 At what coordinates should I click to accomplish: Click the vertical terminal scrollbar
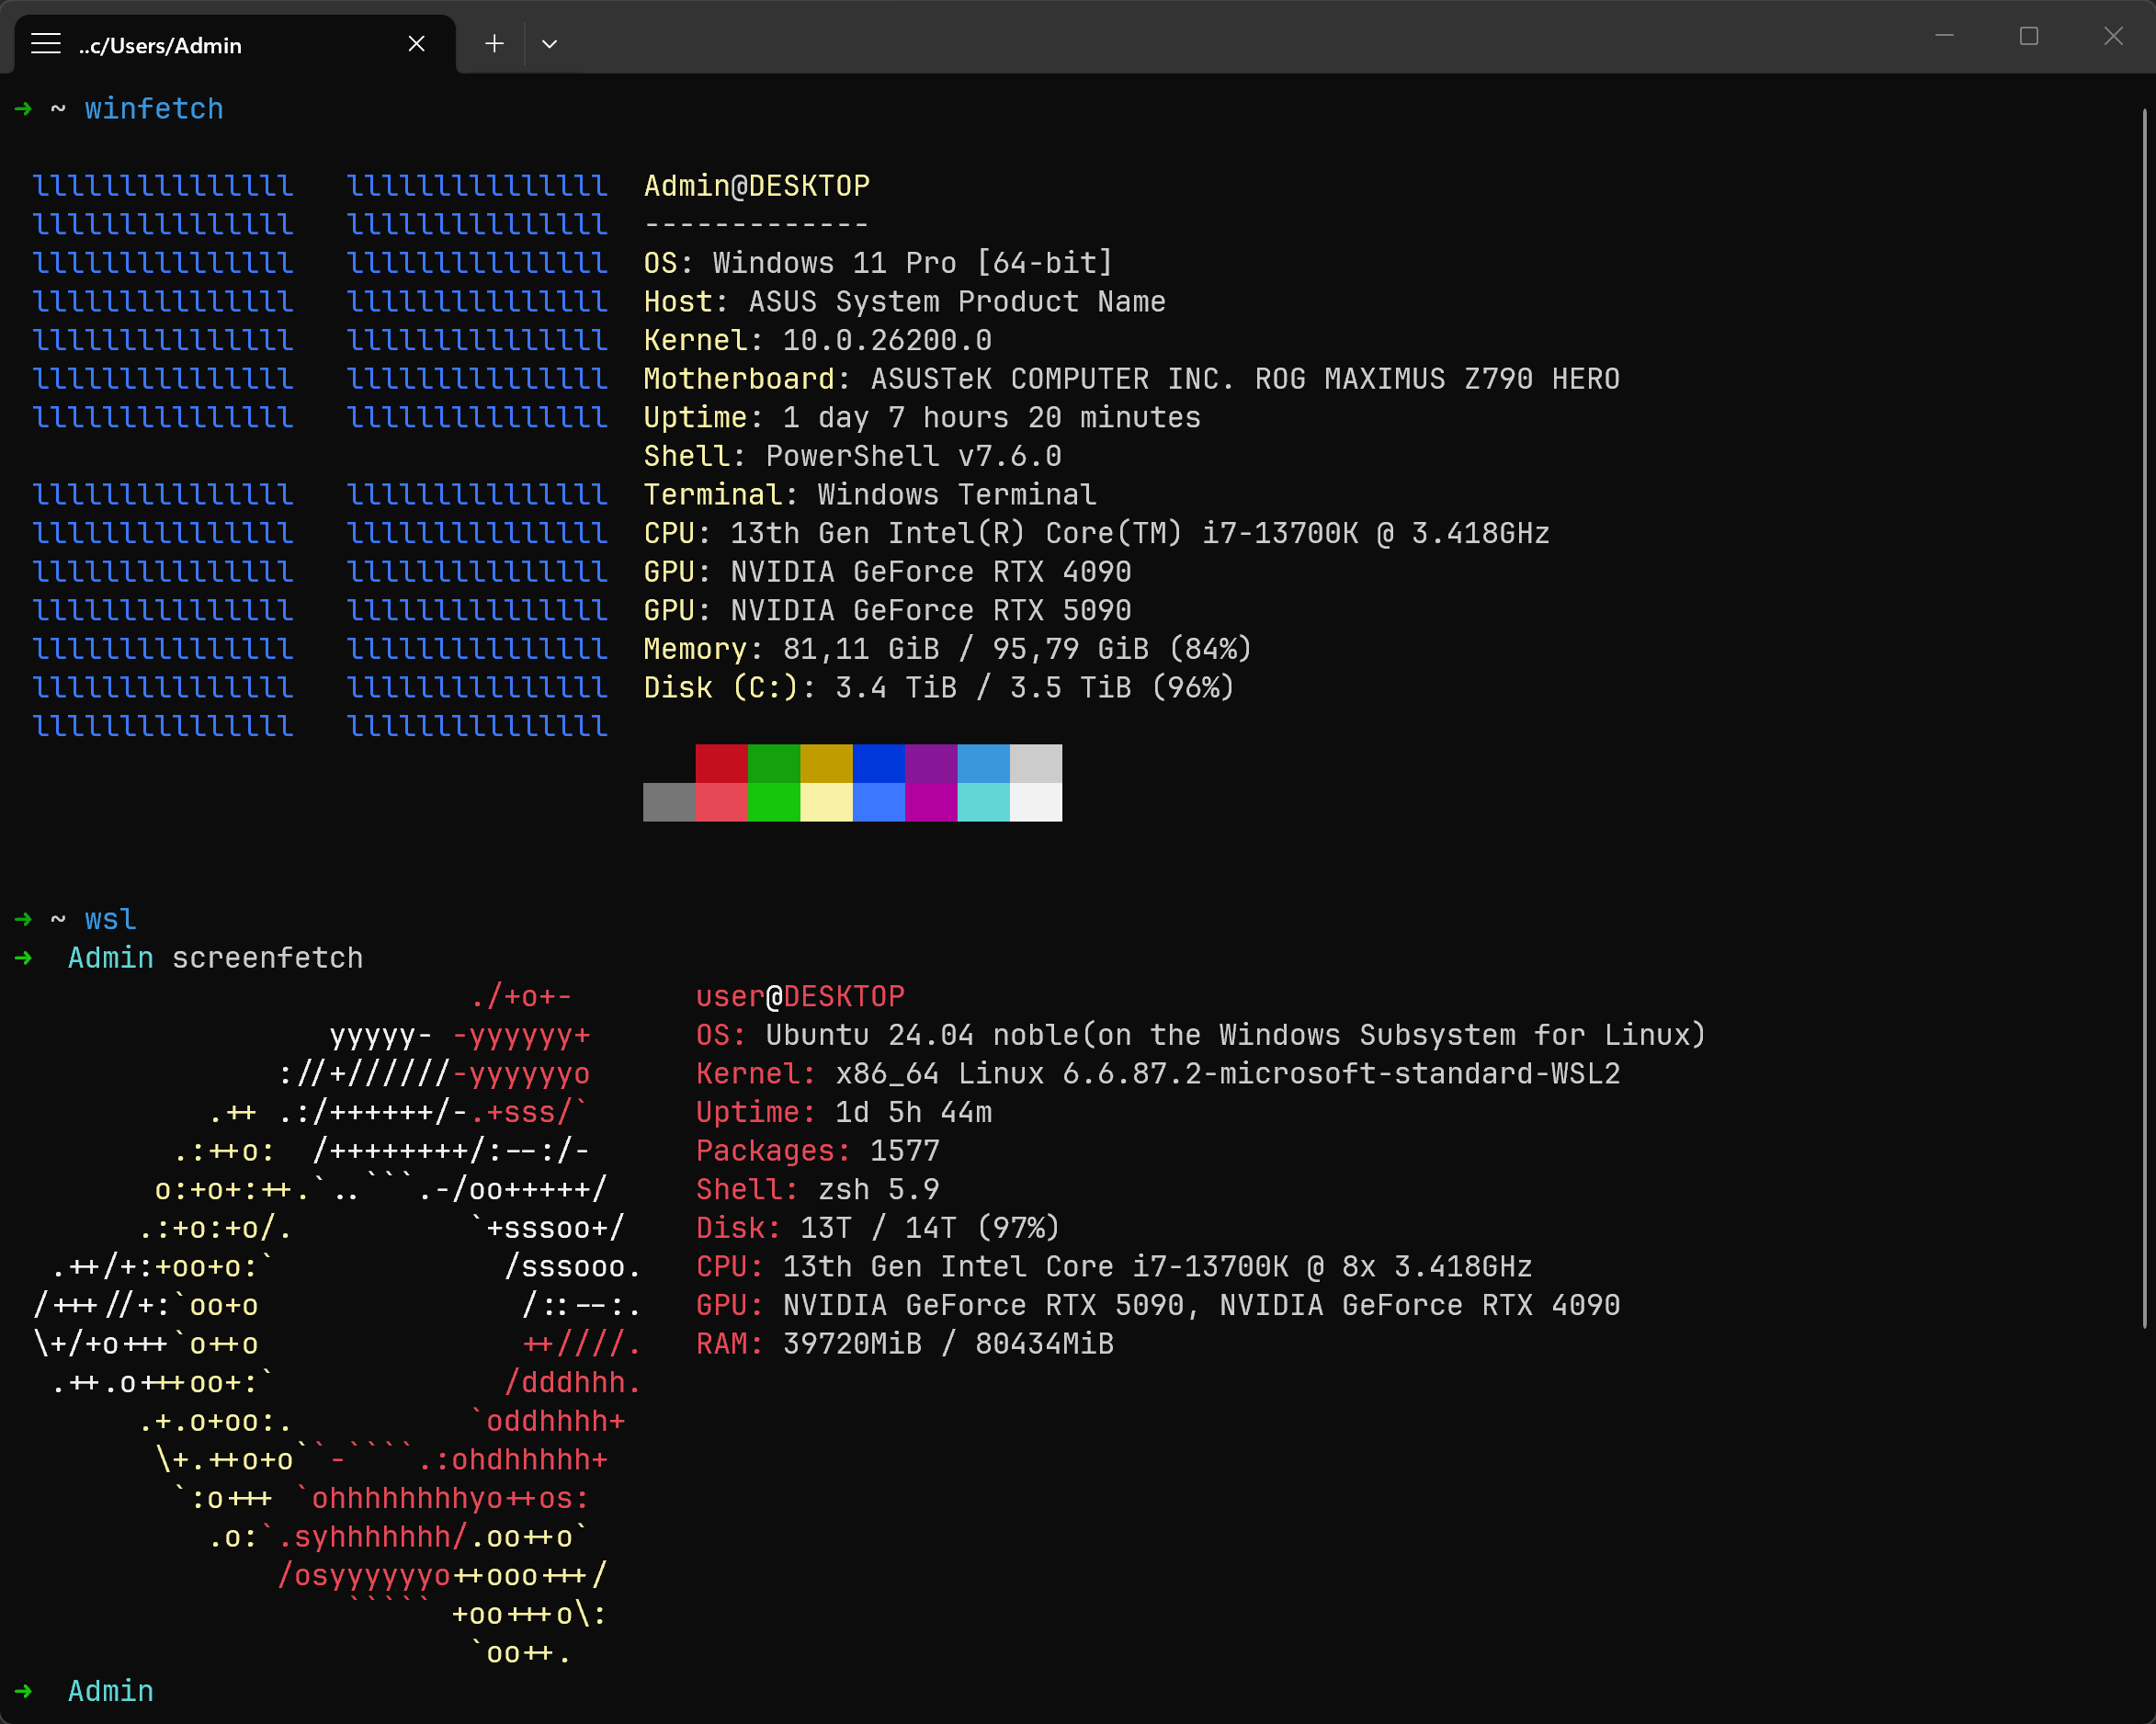point(2145,718)
